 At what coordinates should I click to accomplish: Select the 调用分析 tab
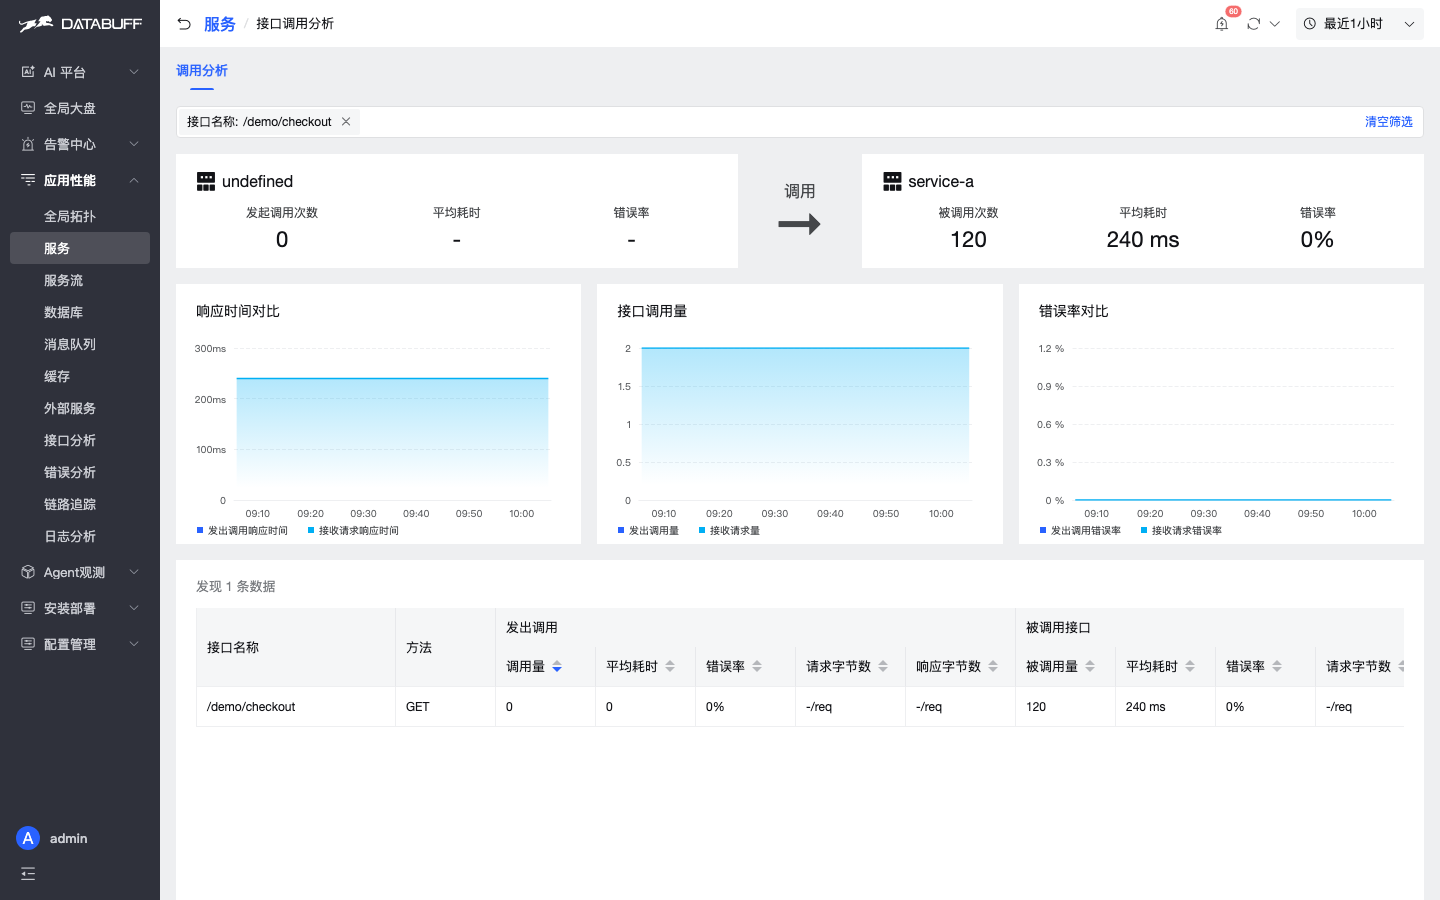click(x=202, y=71)
